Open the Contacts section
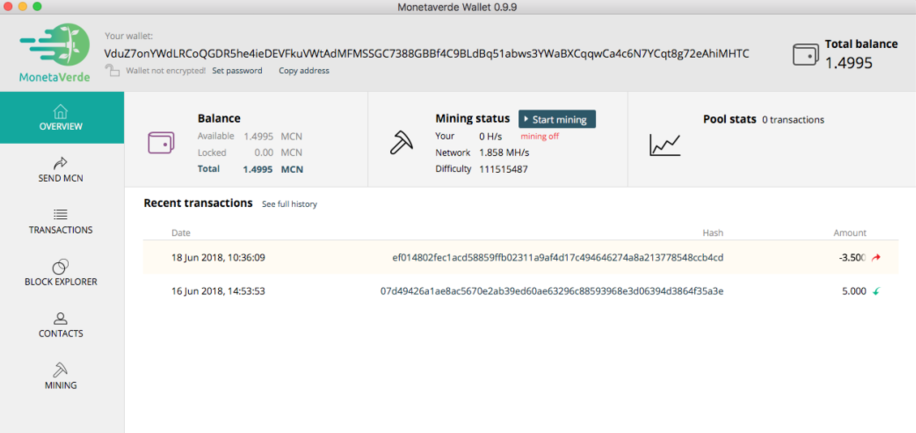The image size is (916, 433). pos(61,325)
